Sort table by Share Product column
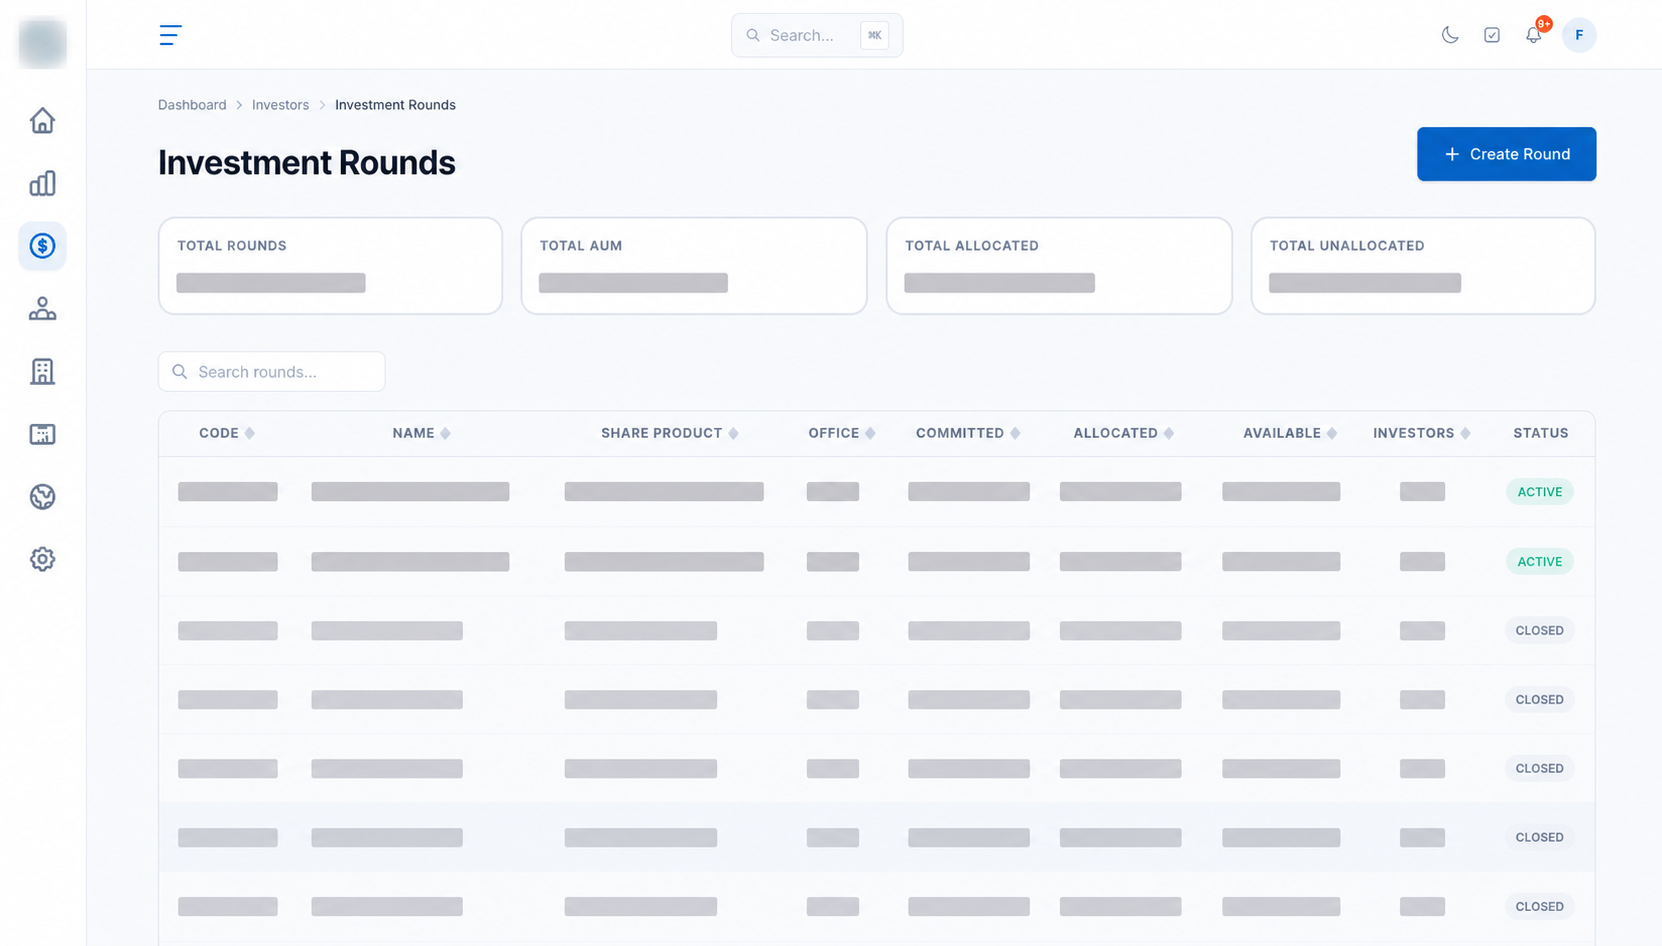The height and width of the screenshot is (946, 1662). coord(670,433)
